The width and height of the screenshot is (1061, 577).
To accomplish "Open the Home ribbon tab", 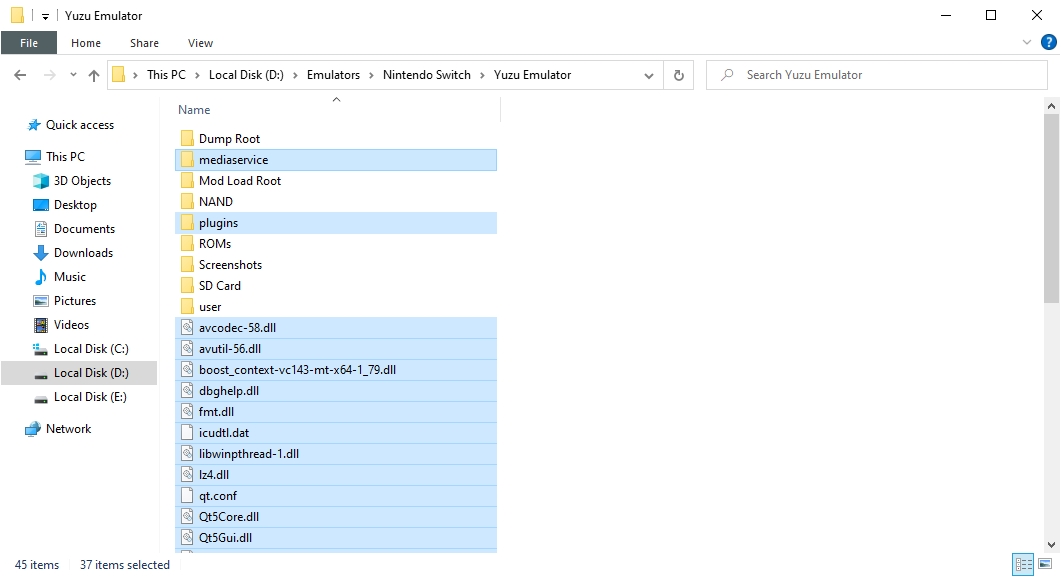I will pos(86,43).
